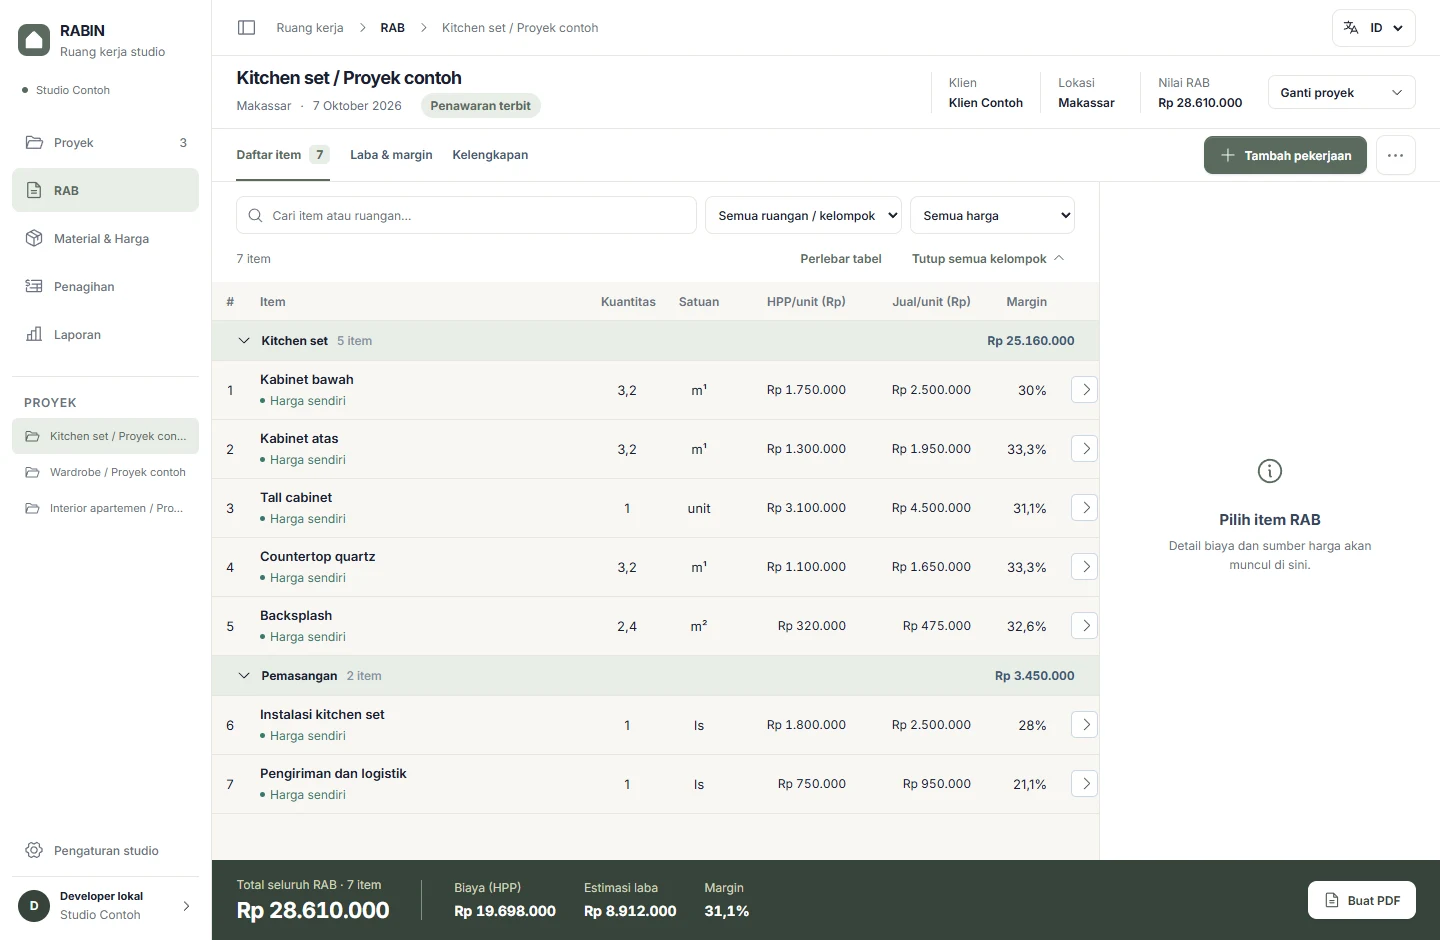Open Interior apartemen project in sidebar
Viewport: 1440px width, 940px height.
[x=105, y=508]
